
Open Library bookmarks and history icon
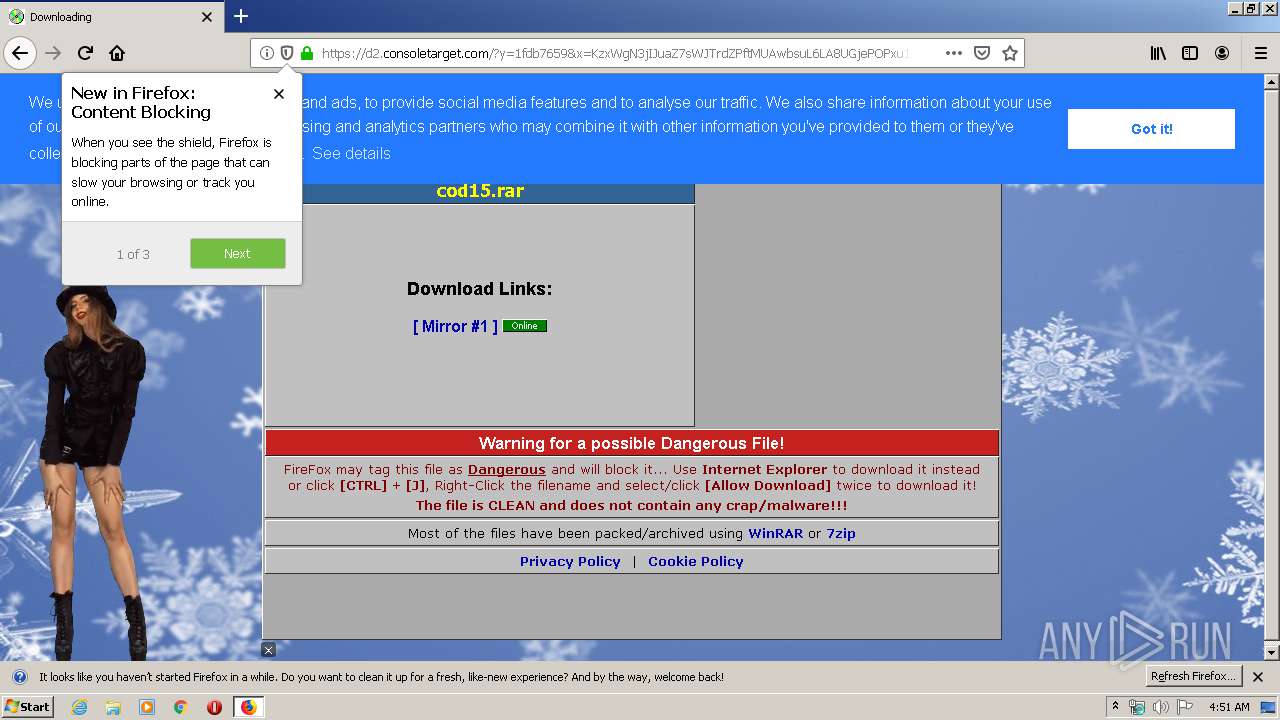(1158, 53)
